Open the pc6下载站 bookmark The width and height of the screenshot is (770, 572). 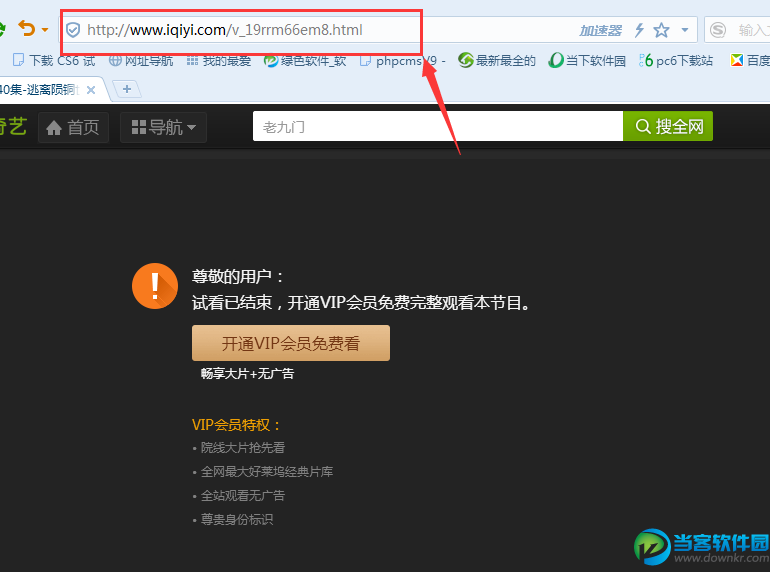tap(675, 60)
